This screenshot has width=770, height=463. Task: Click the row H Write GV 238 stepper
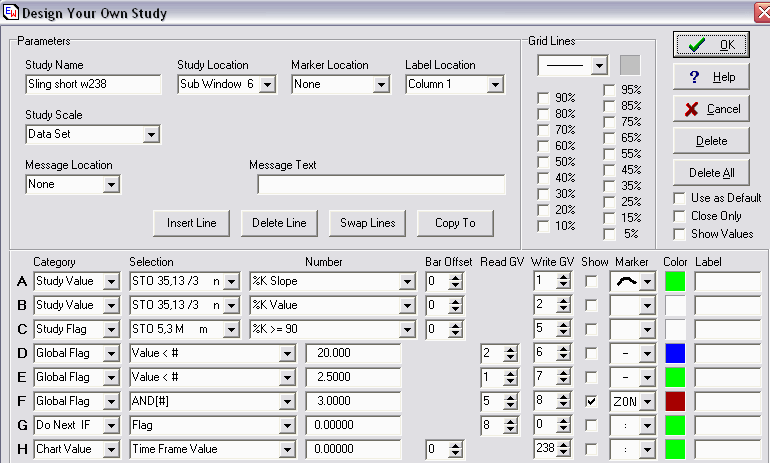click(563, 449)
